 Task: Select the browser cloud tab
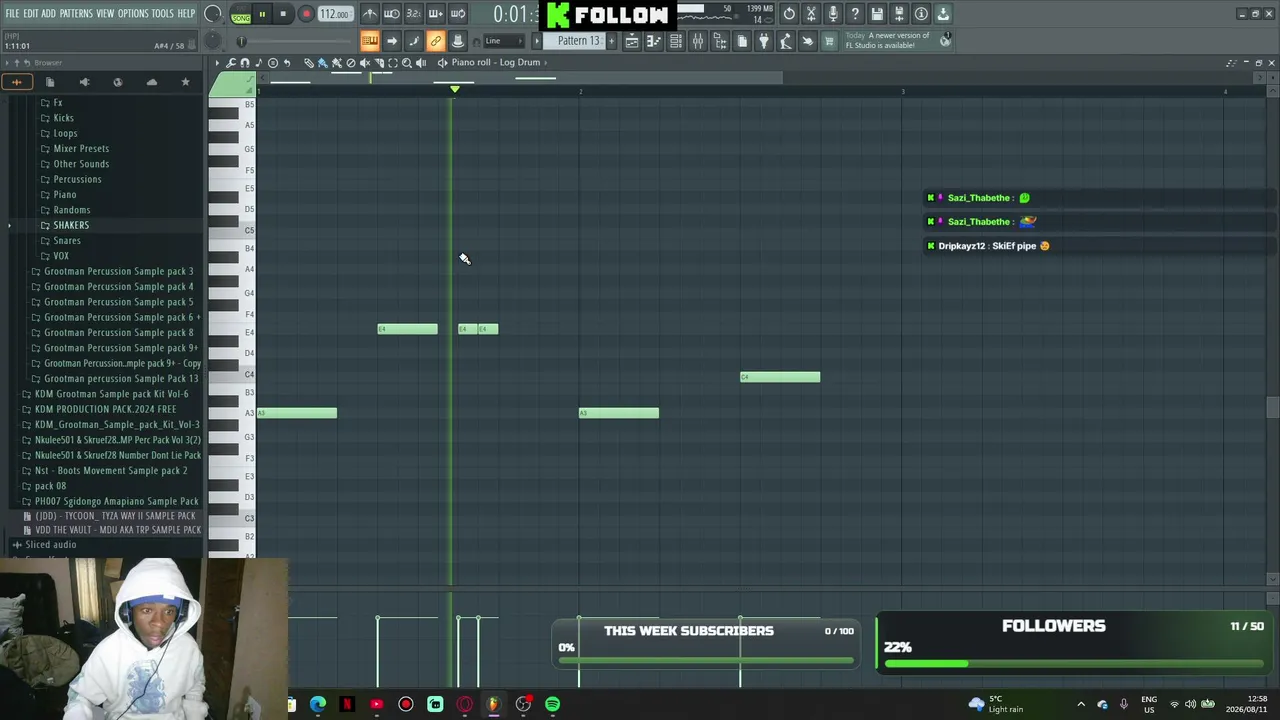pyautogui.click(x=151, y=82)
